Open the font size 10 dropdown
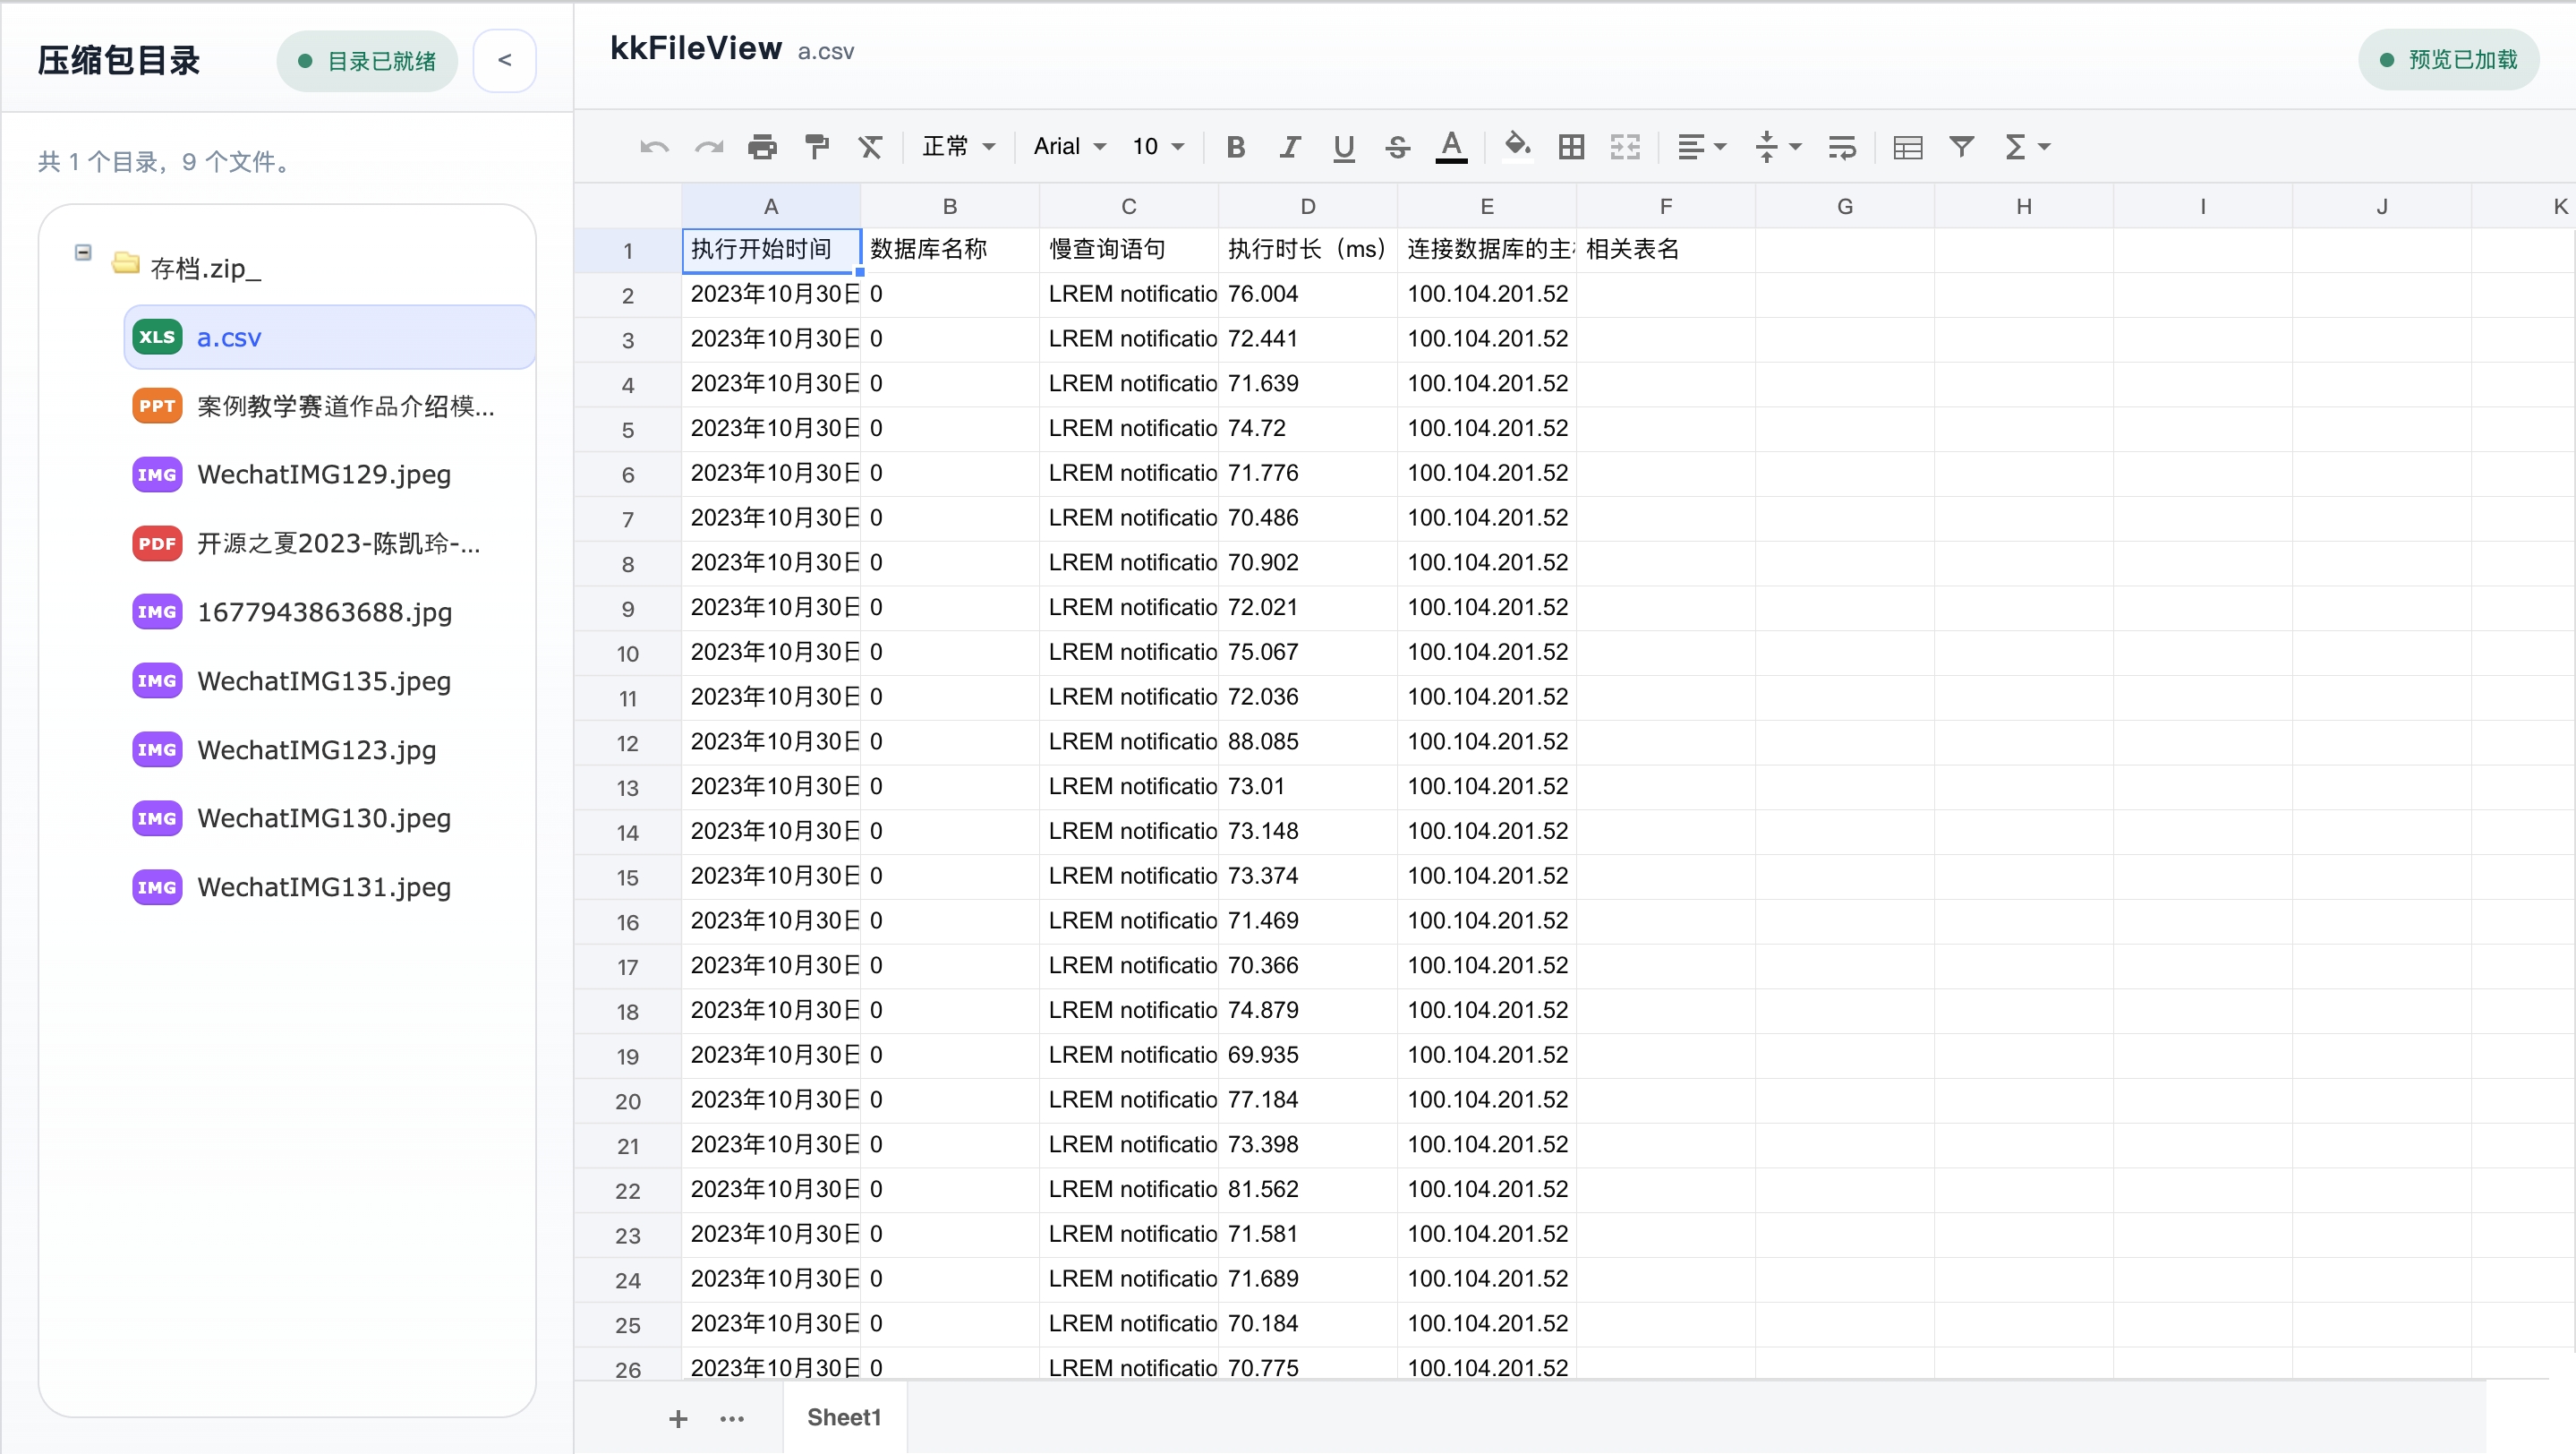 point(1158,147)
